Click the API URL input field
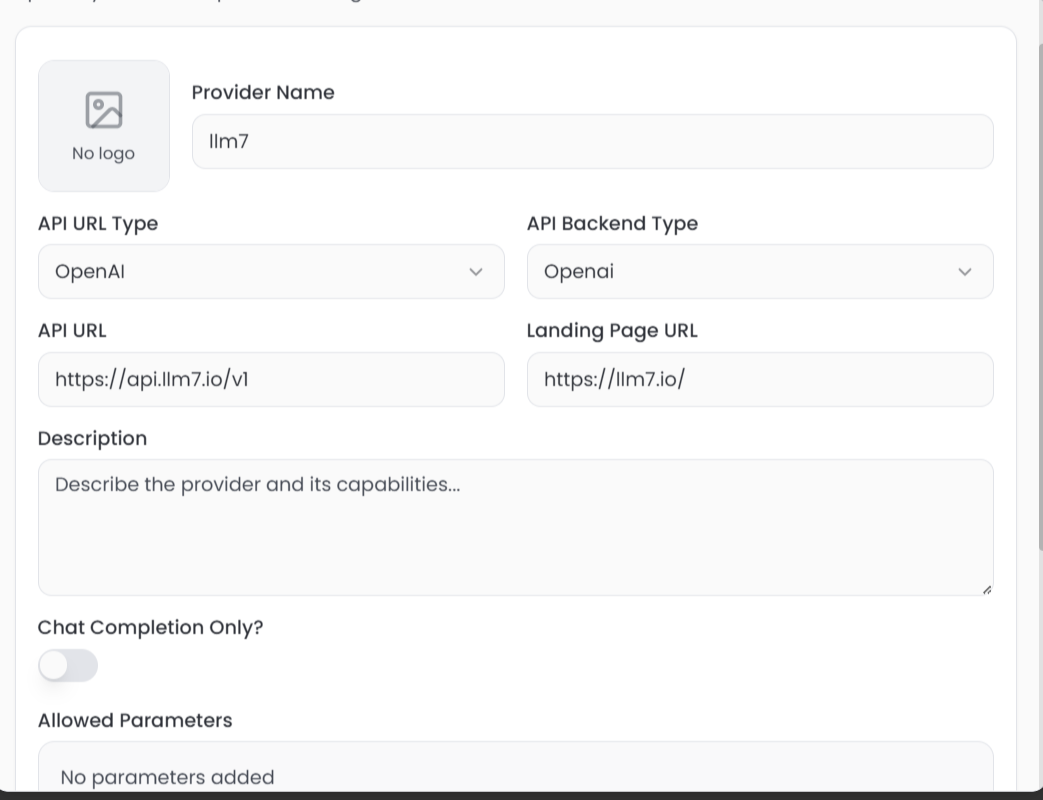The width and height of the screenshot is (1043, 800). (x=271, y=380)
